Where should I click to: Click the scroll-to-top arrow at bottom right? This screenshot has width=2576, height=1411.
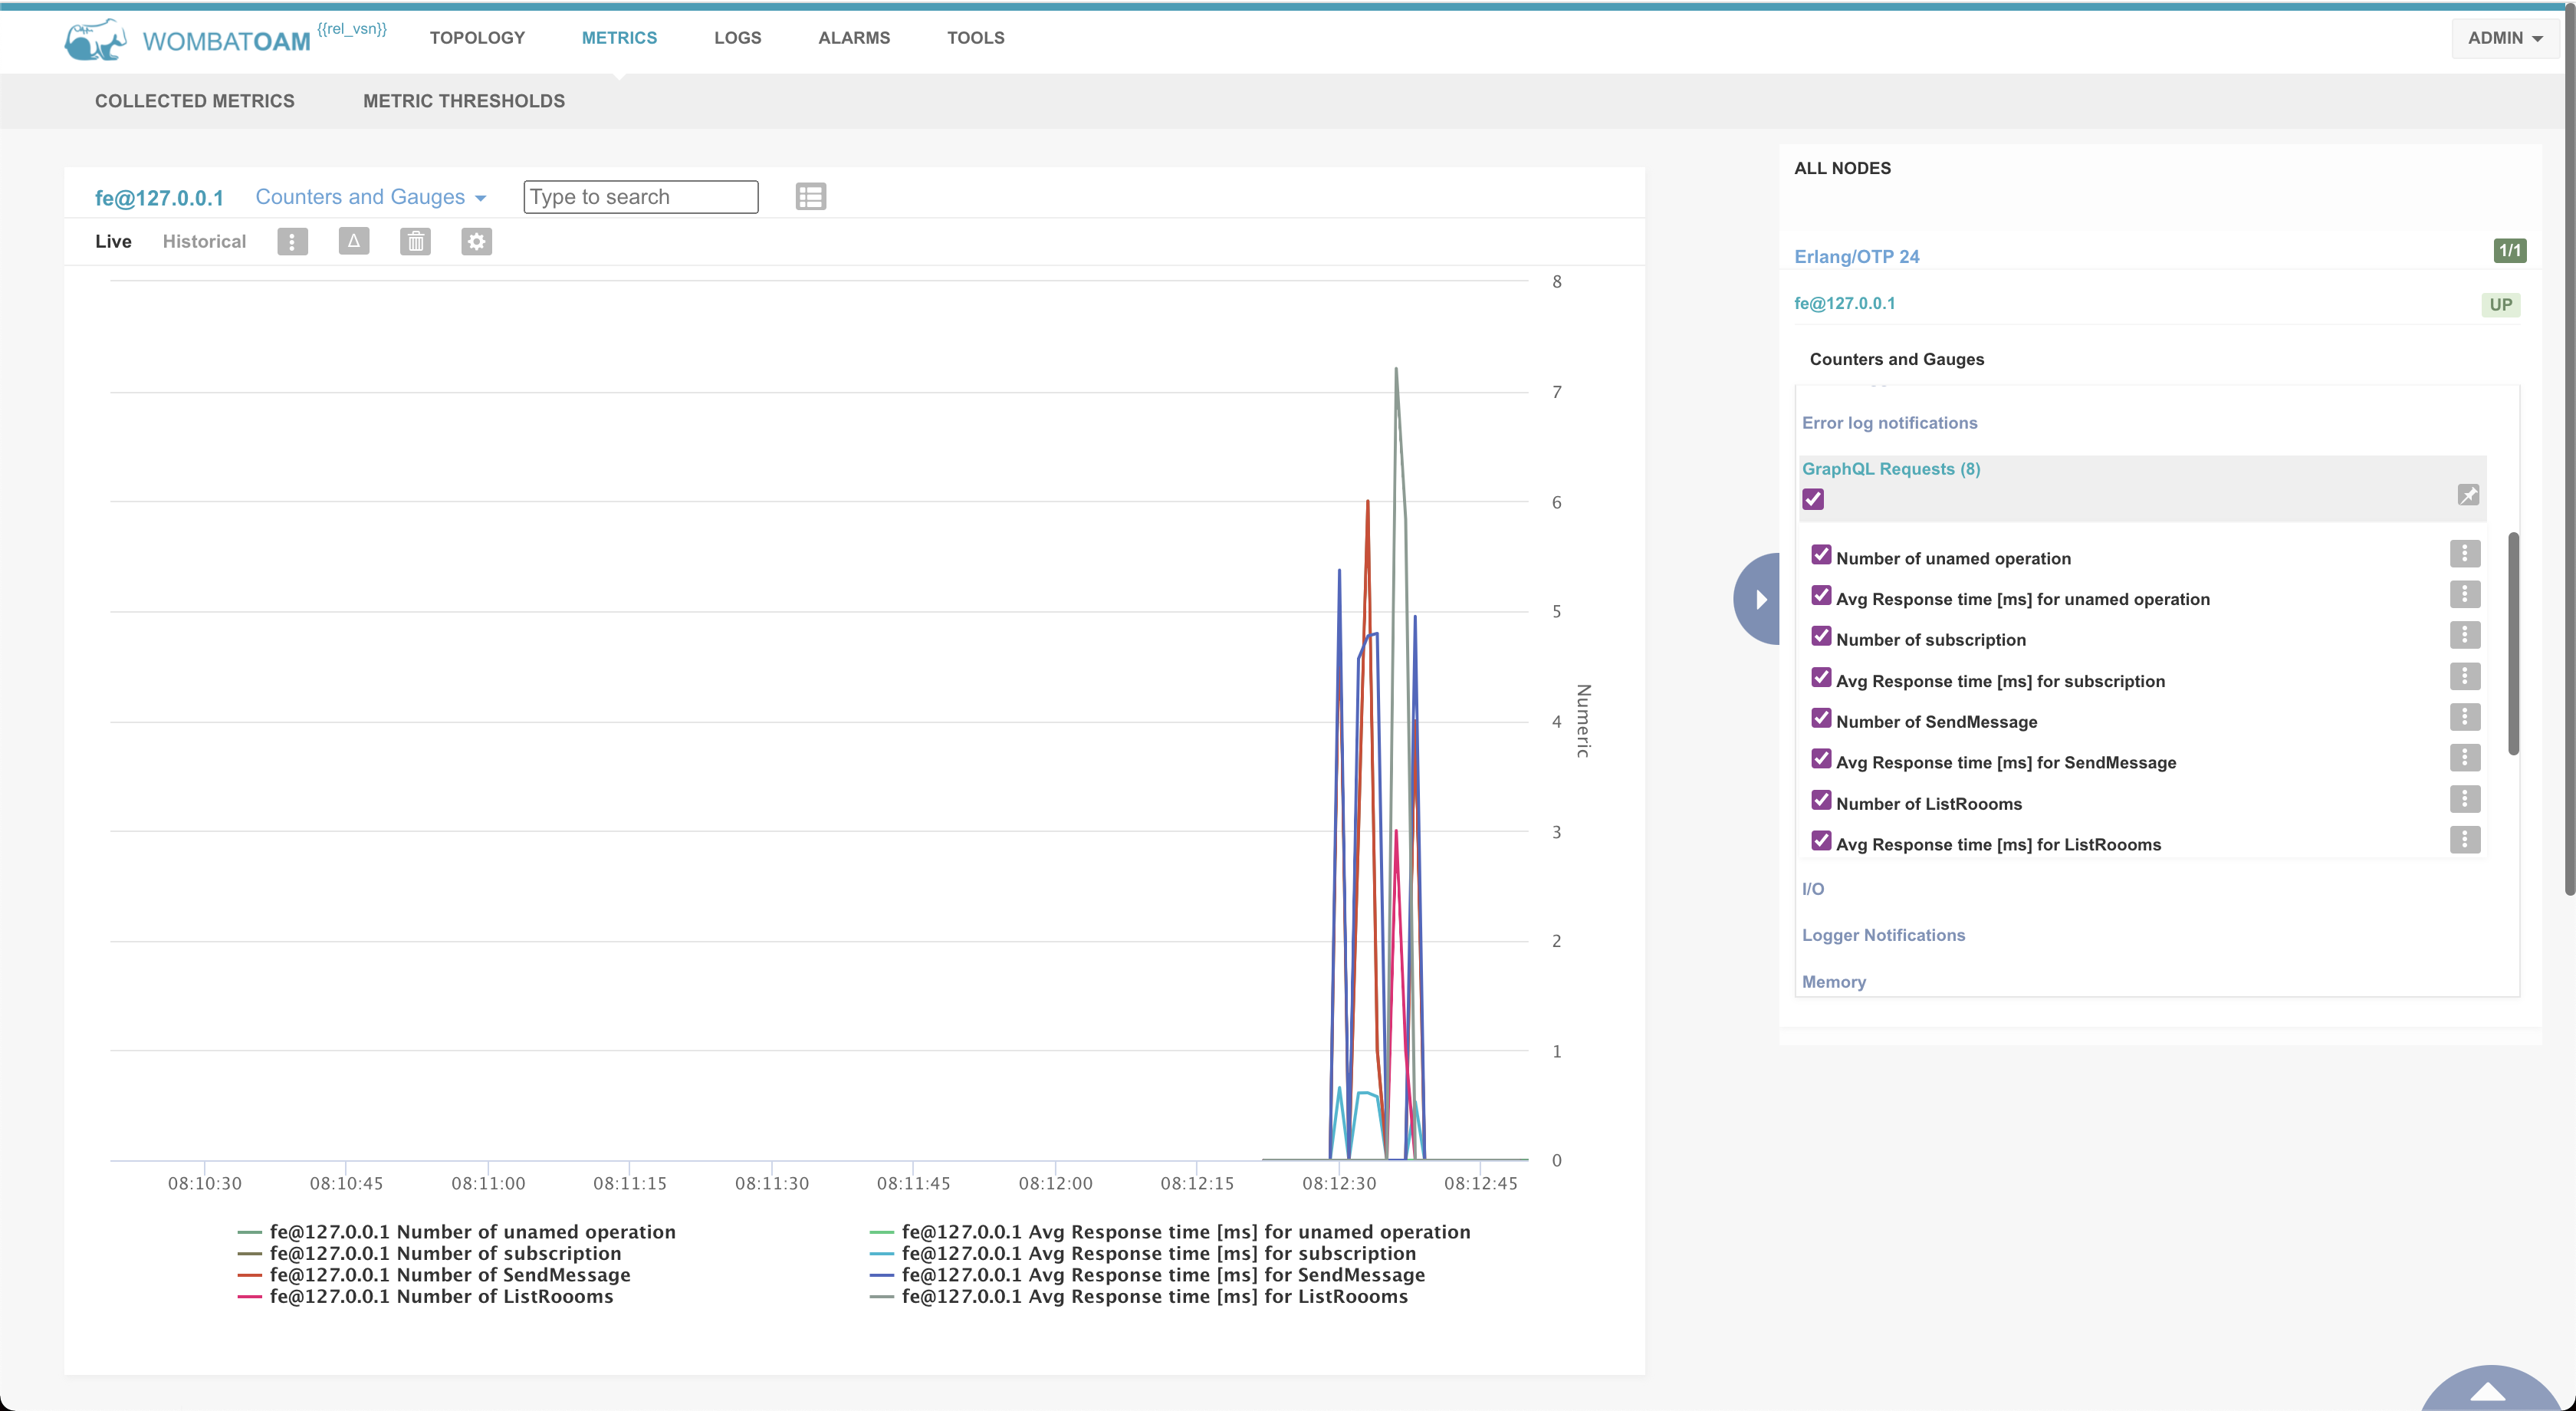pyautogui.click(x=2488, y=1390)
